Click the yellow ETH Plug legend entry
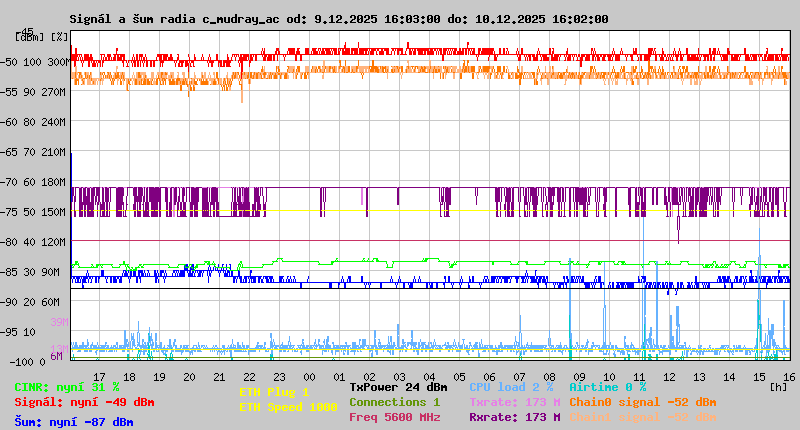The width and height of the screenshot is (800, 430). [274, 392]
